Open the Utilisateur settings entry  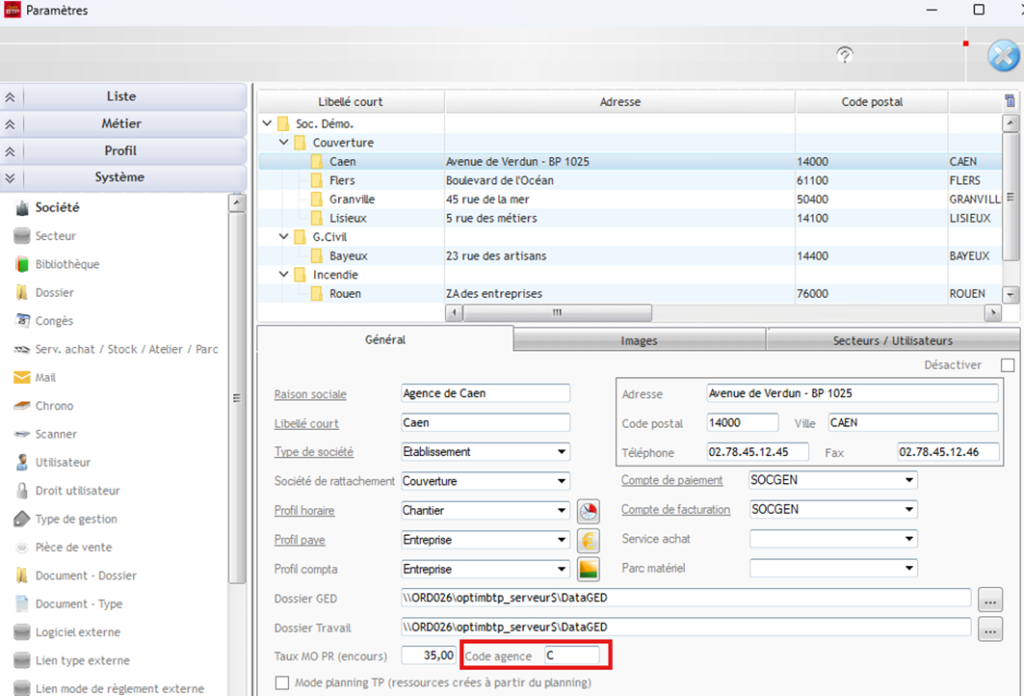pyautogui.click(x=62, y=462)
